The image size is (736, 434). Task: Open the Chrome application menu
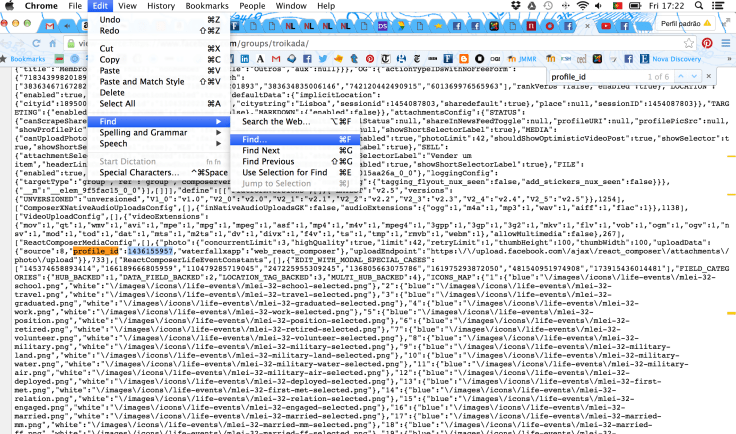pos(41,6)
